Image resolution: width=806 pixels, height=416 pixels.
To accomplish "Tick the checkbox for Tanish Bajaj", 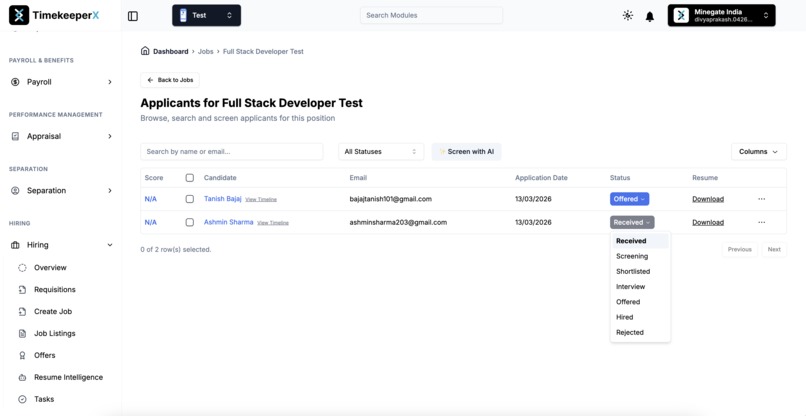I will click(x=190, y=199).
